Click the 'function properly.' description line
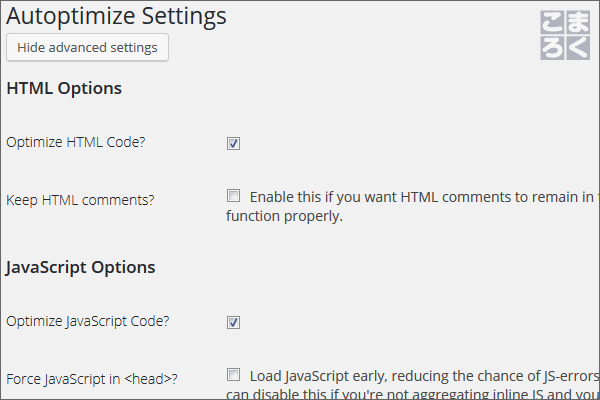Screen dimensions: 600x400 pos(284,216)
